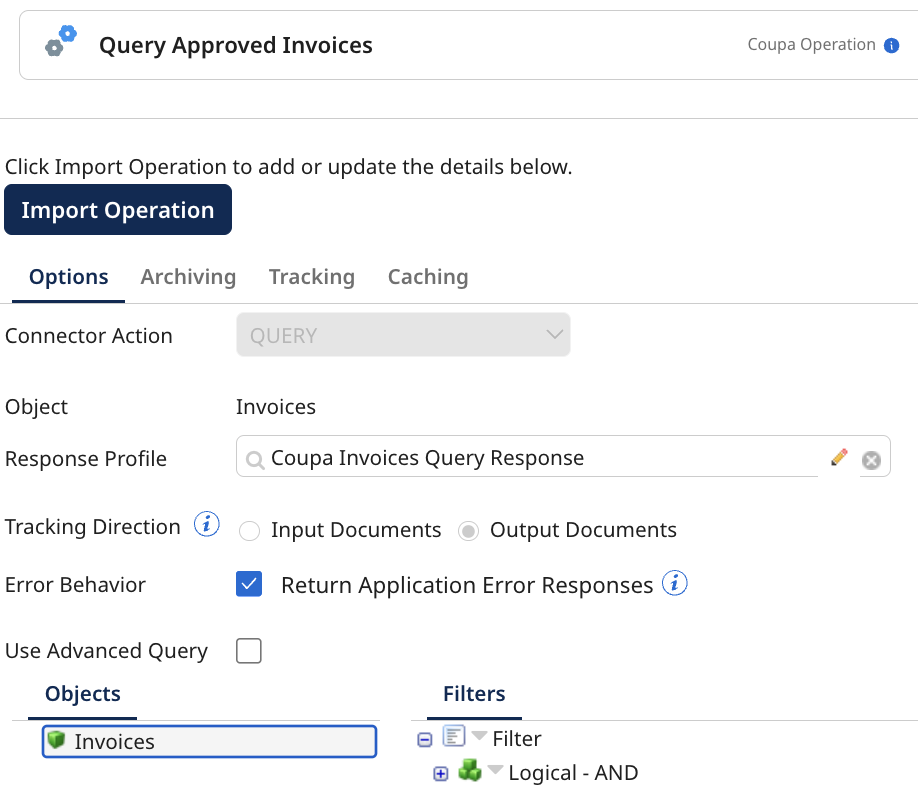Expand the Logical - AND node

pyautogui.click(x=440, y=773)
